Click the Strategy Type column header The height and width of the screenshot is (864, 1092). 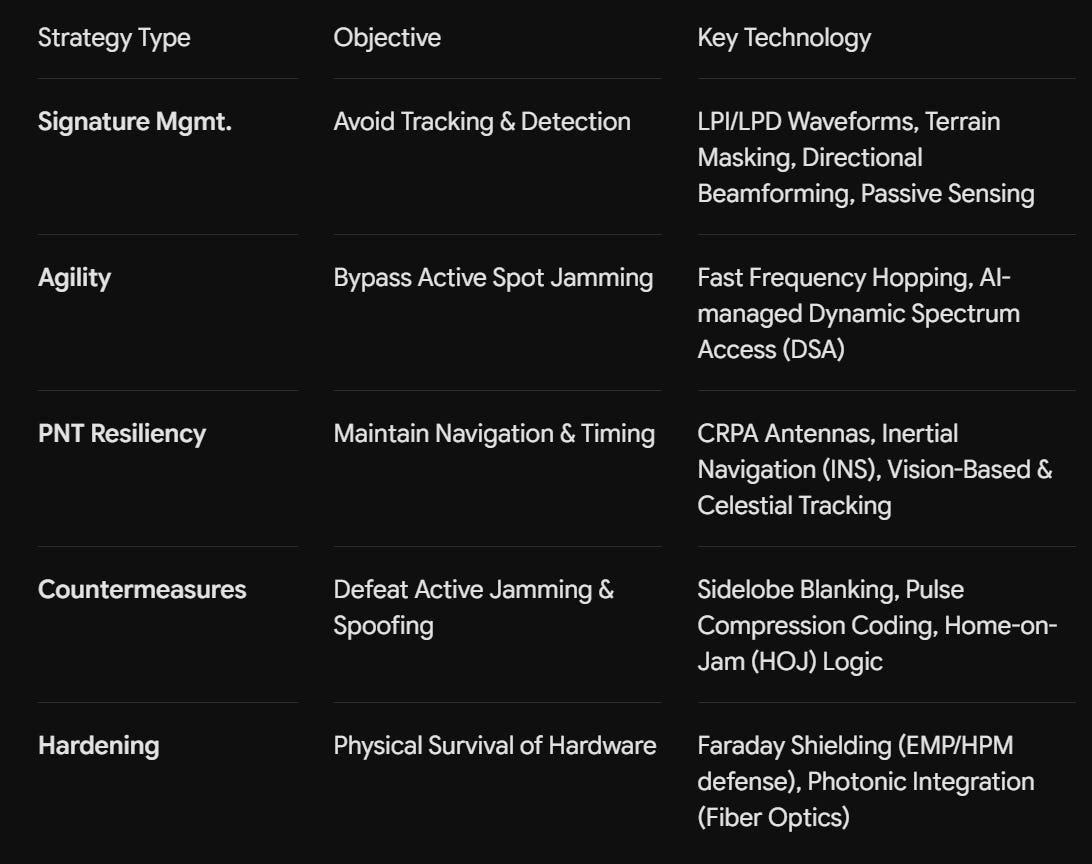coord(114,38)
